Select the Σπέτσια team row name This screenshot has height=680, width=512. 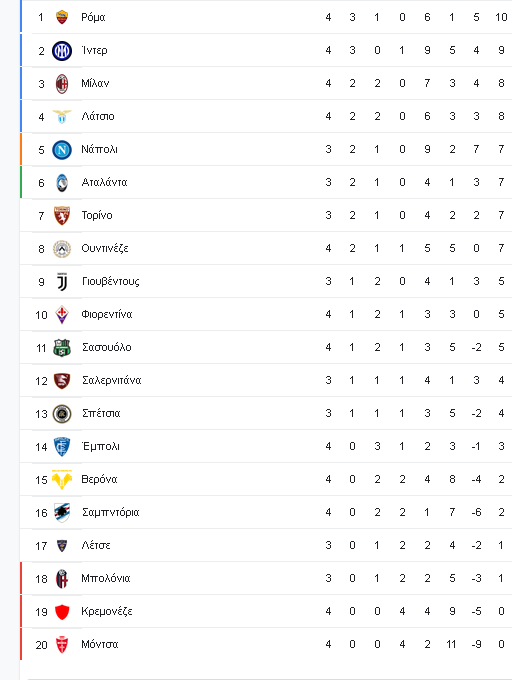tap(101, 413)
